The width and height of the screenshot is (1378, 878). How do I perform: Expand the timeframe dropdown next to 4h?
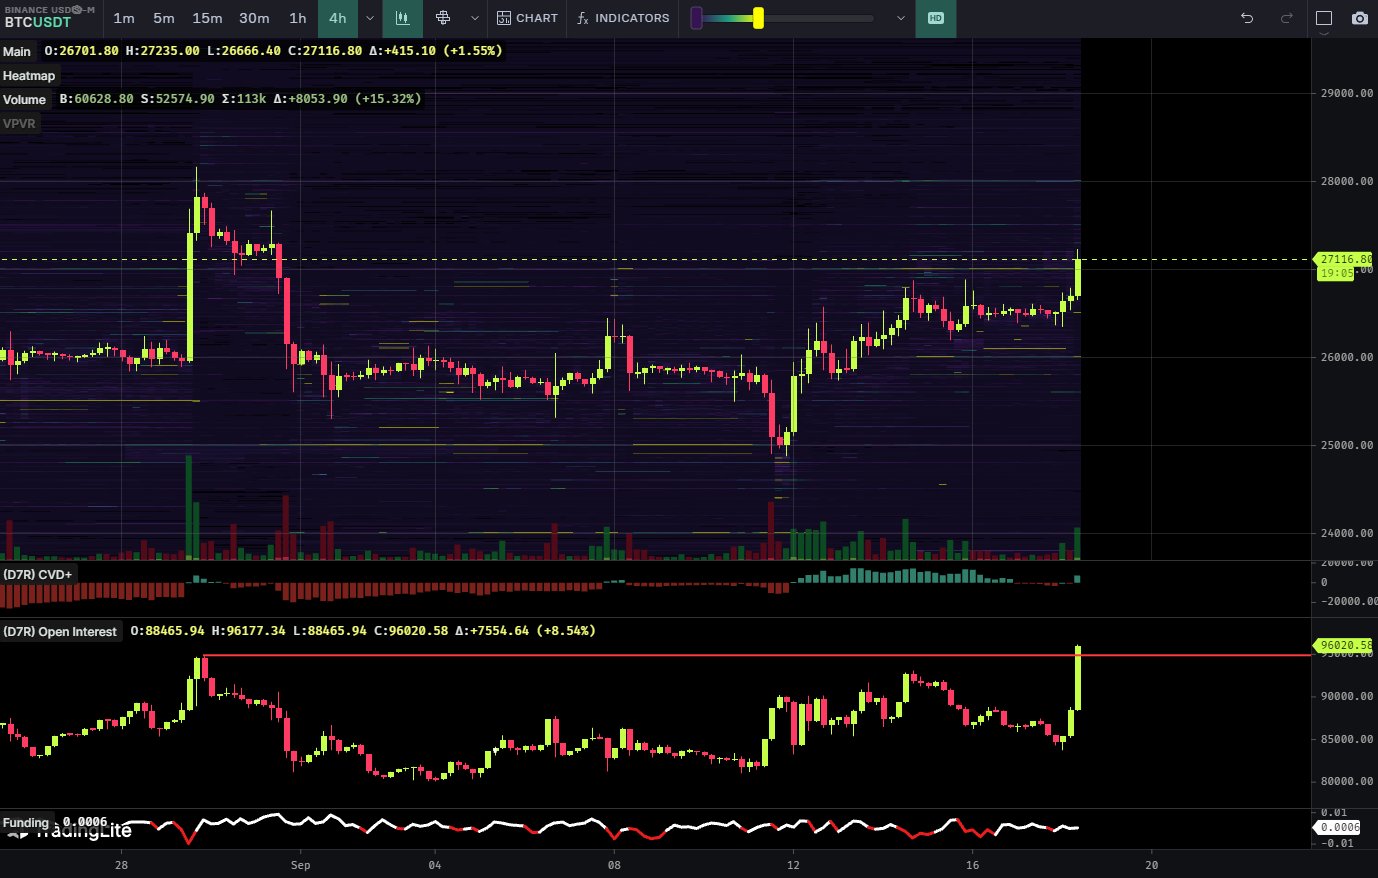tap(369, 18)
